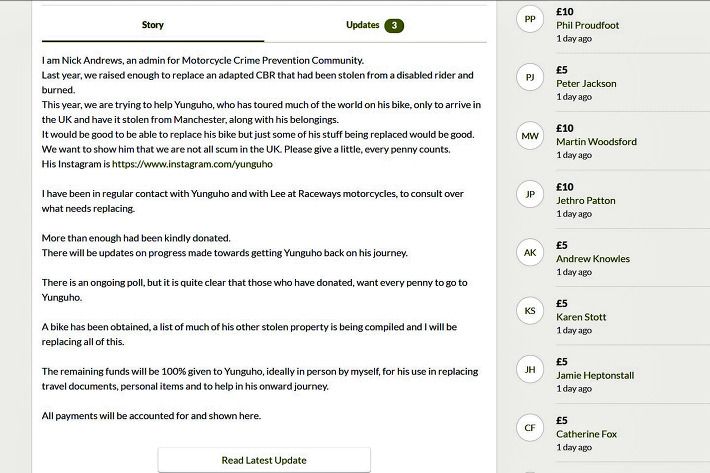710x473 pixels.
Task: Select the MW donor avatar circle
Action: [530, 136]
